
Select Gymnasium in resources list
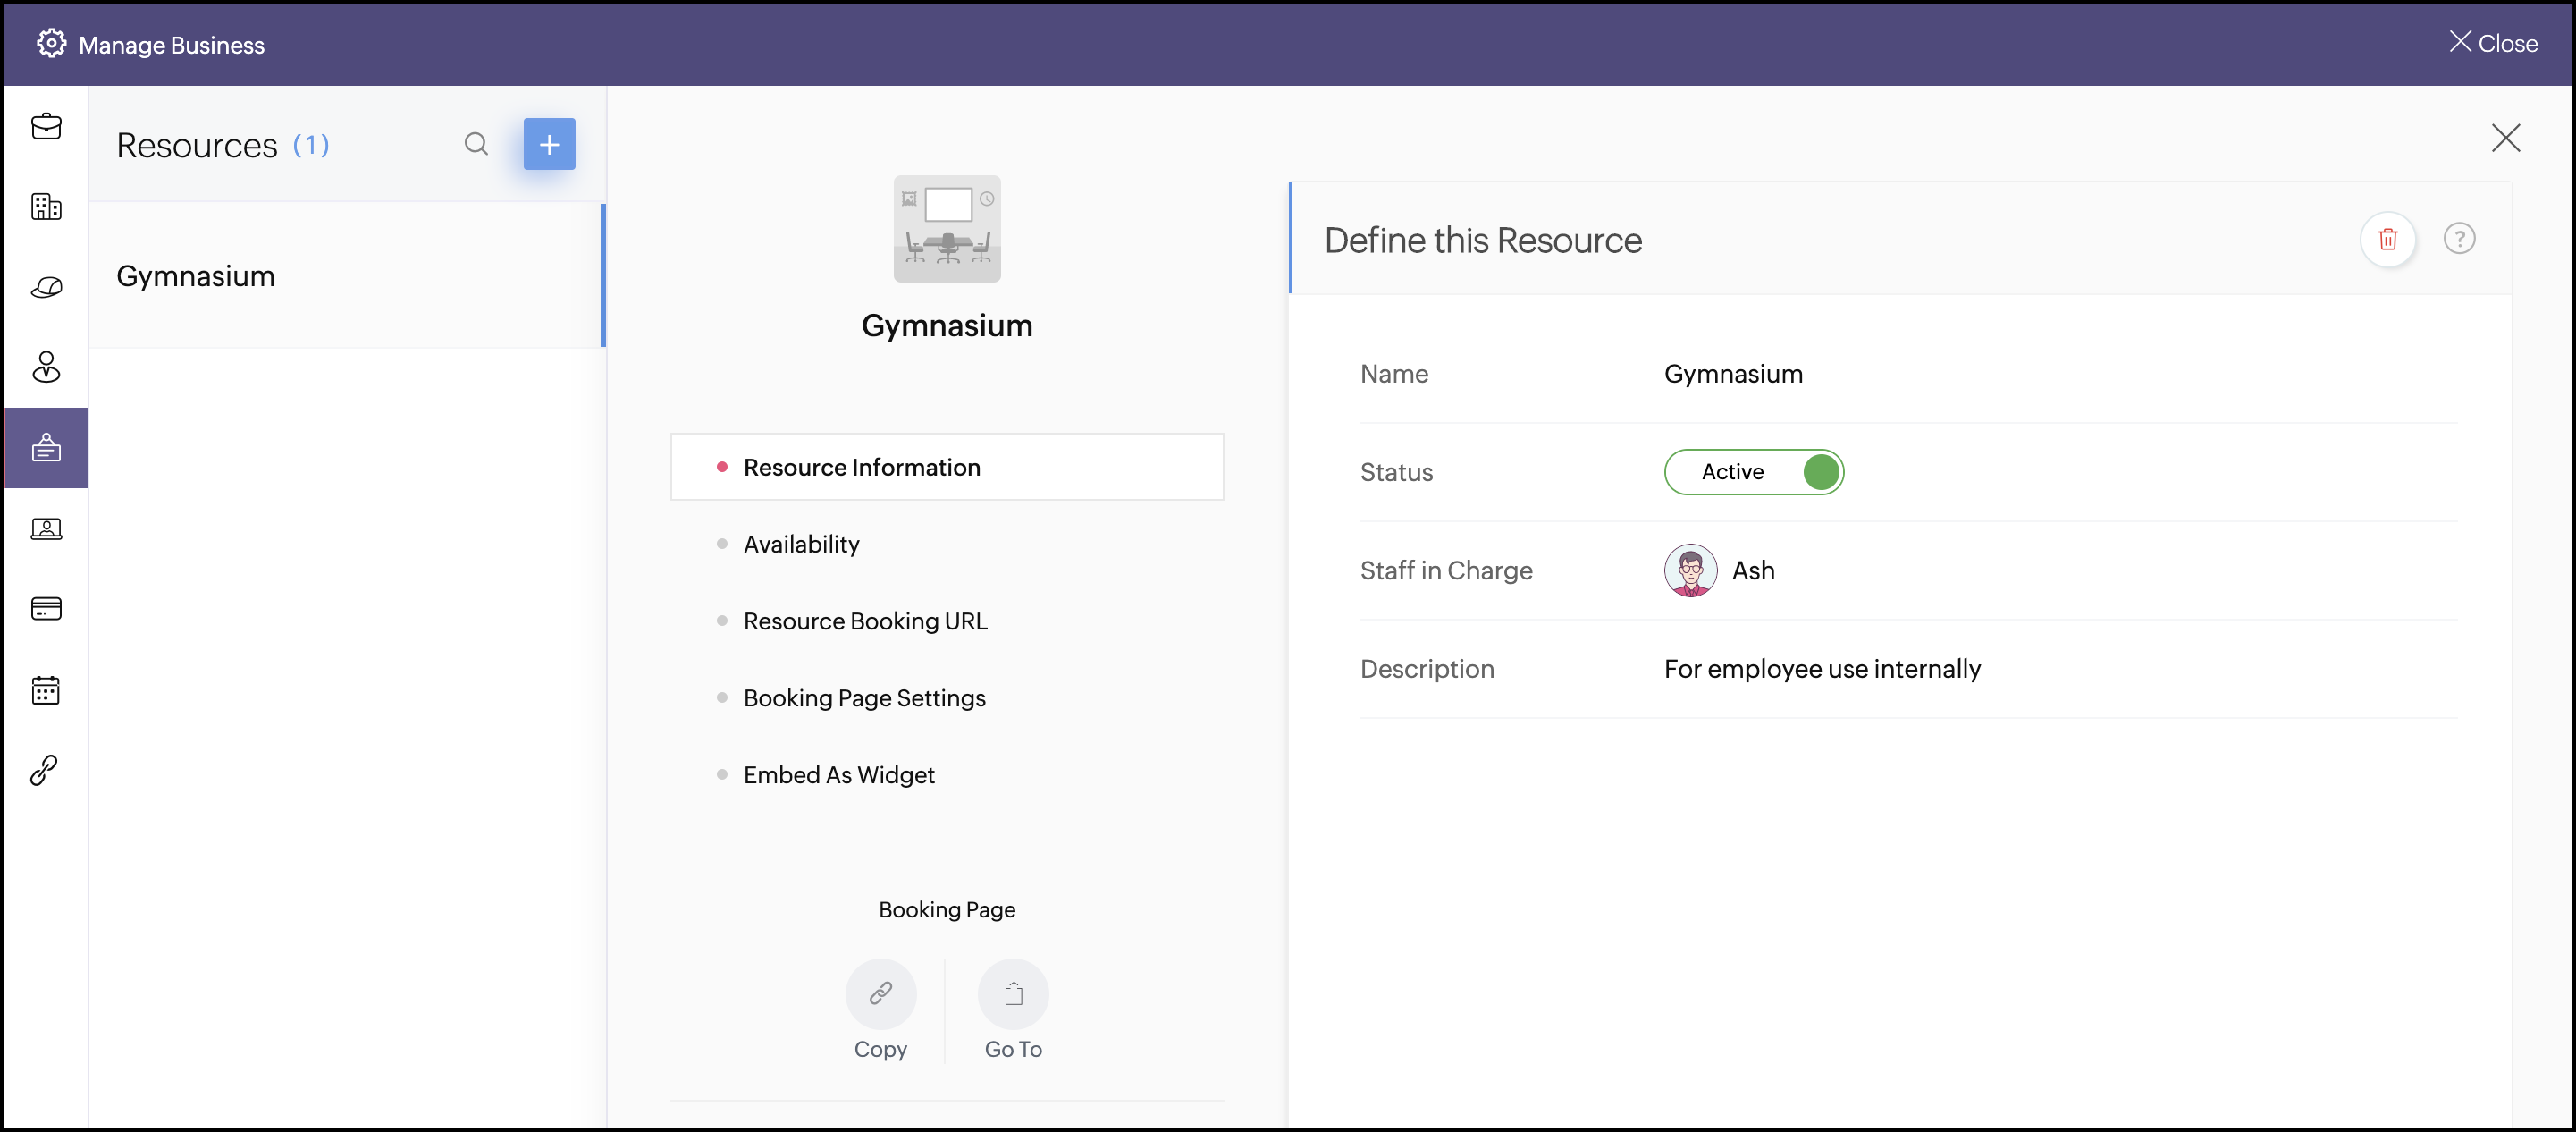point(196,276)
